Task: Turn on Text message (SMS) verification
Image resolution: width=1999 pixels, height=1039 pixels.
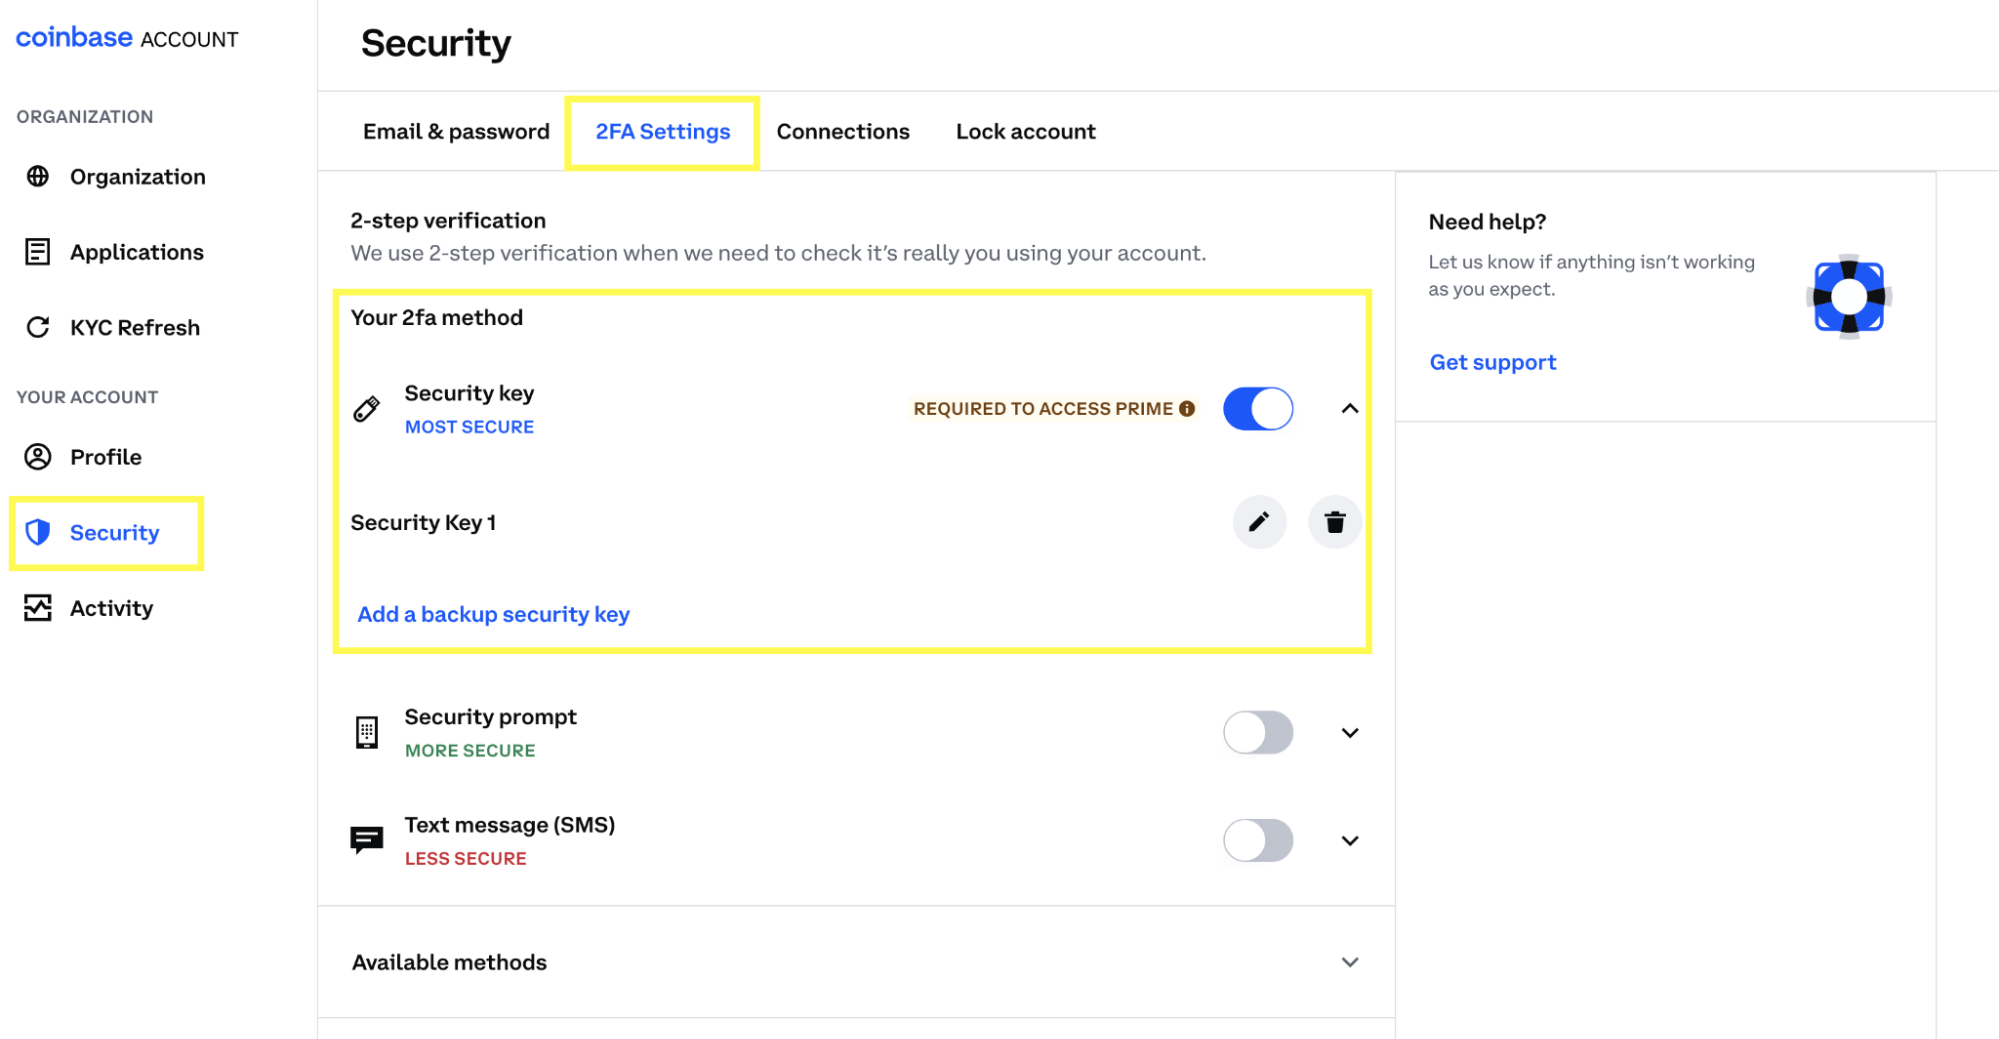Action: [1257, 840]
